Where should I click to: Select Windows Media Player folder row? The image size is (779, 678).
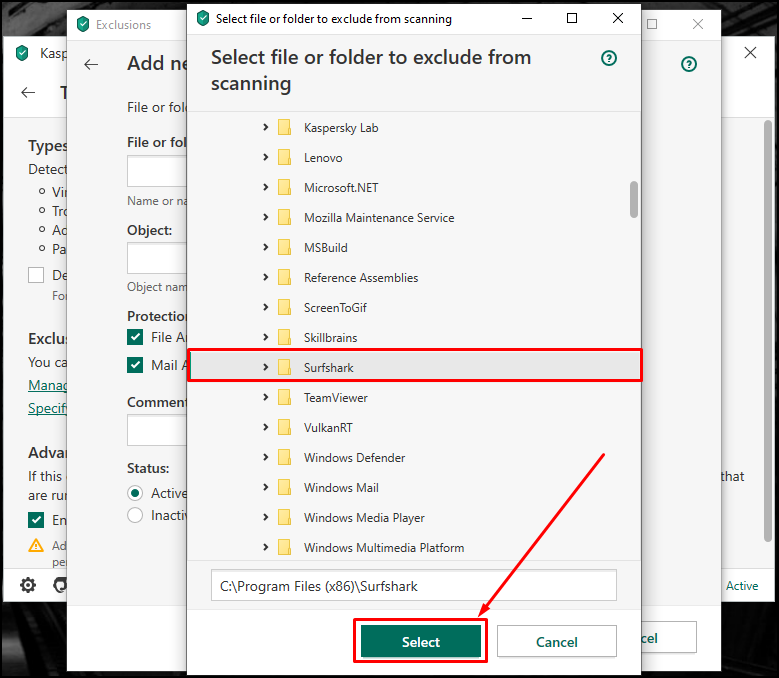(414, 517)
